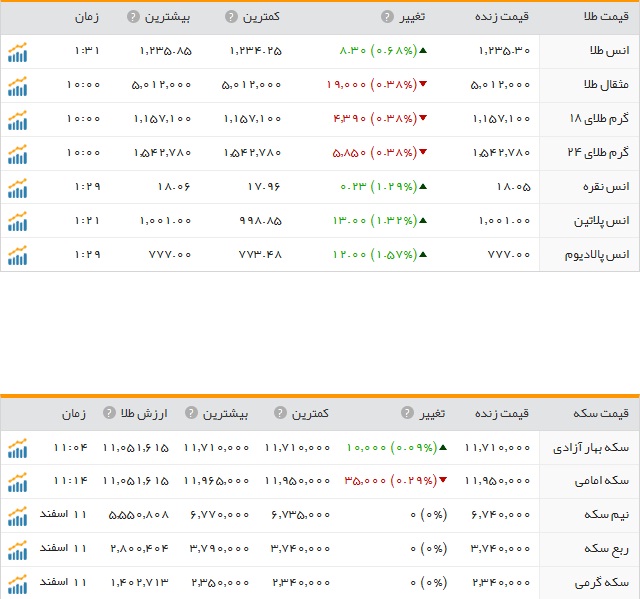Click live price ۱,۵۴۲,۷۸۰ of گرم طلای ۲۴
Image resolution: width=640 pixels, height=599 pixels.
501,153
